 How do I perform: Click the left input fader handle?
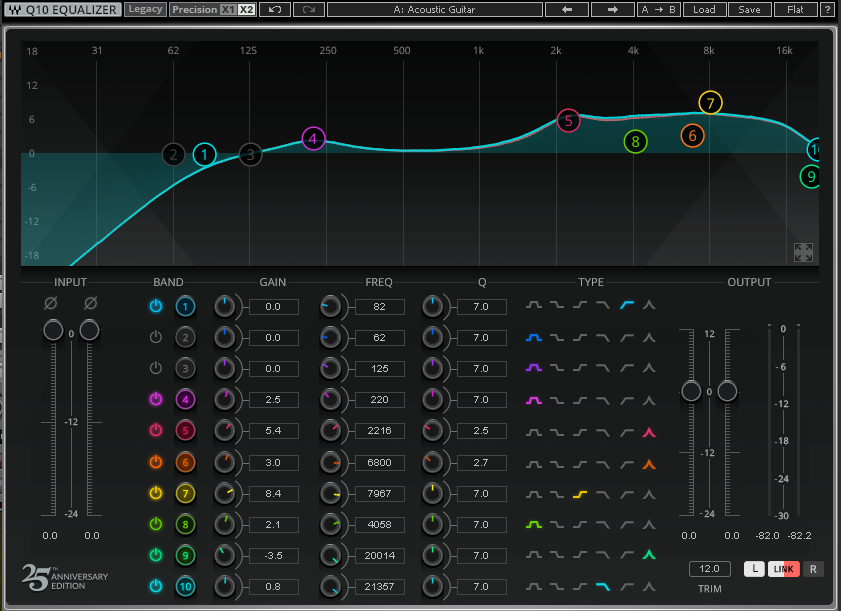53,330
